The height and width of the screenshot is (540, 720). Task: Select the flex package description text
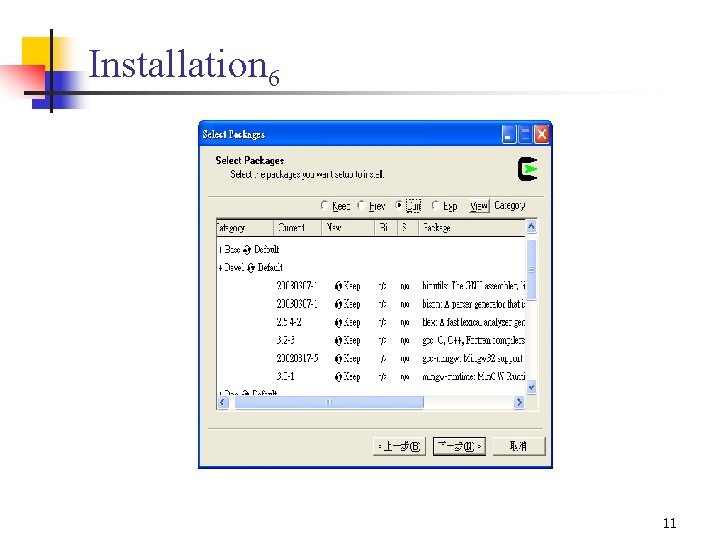[474, 322]
